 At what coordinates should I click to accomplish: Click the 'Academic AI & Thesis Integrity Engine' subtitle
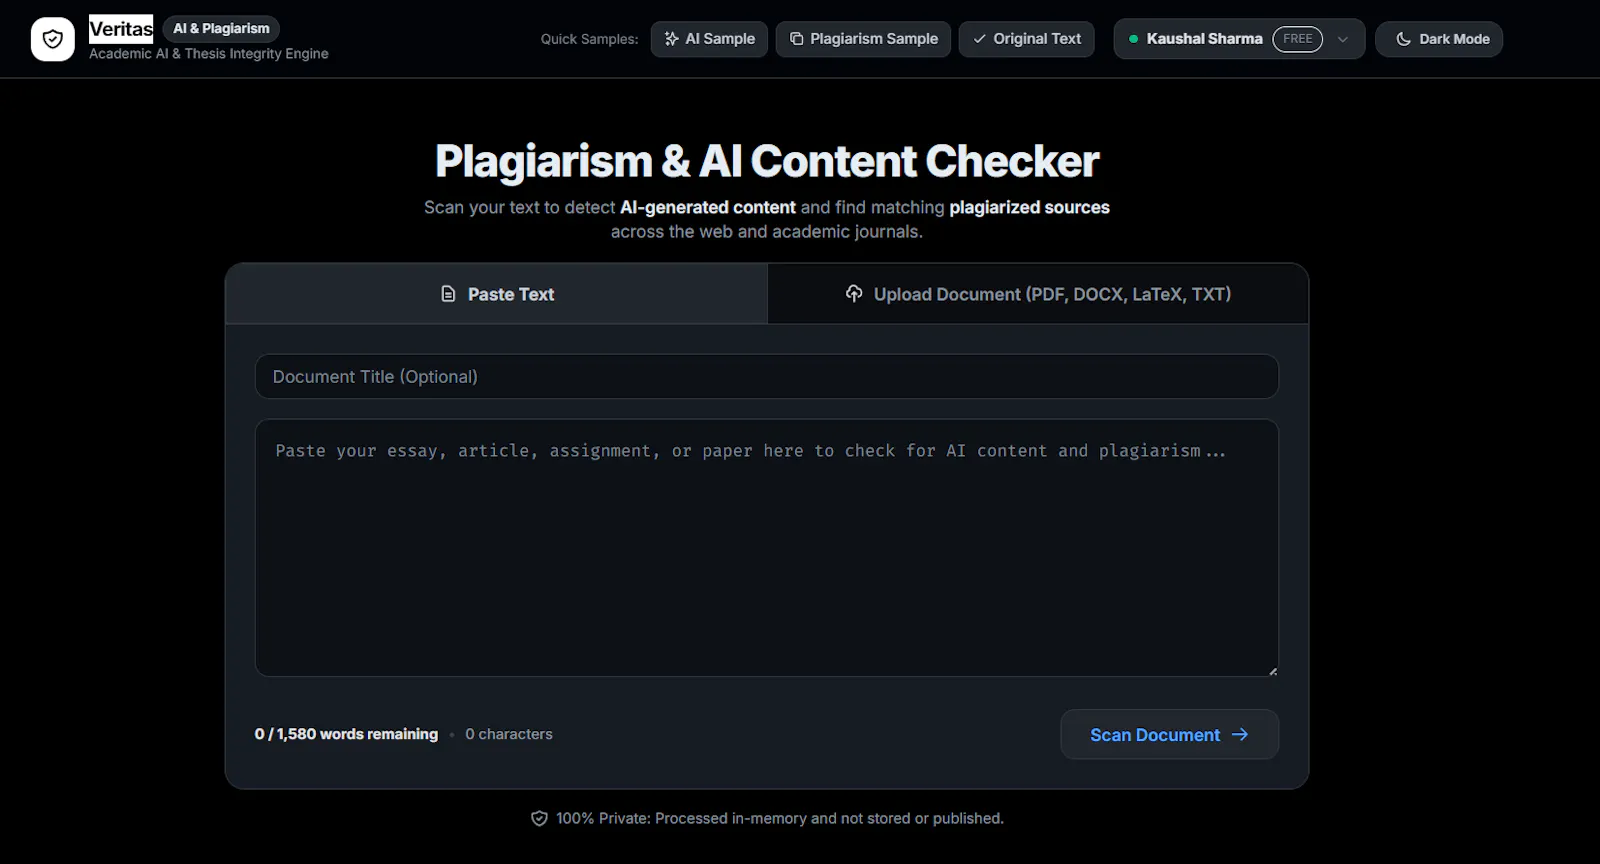[209, 53]
